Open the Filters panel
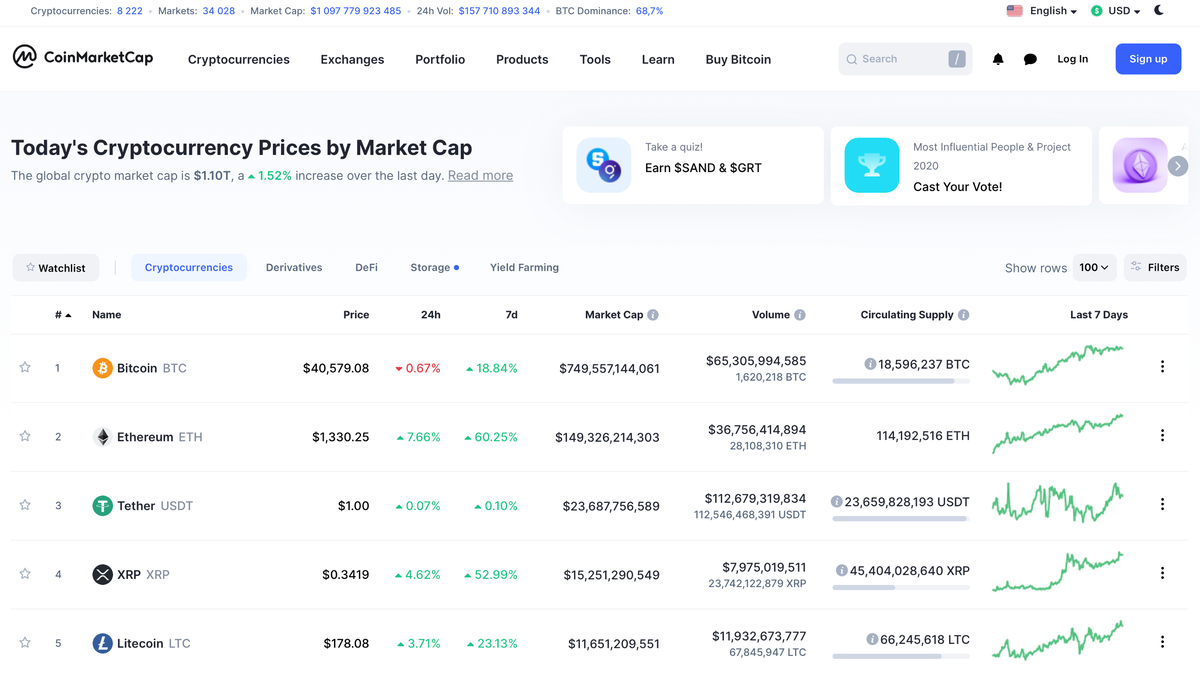1200x674 pixels. [x=1155, y=267]
